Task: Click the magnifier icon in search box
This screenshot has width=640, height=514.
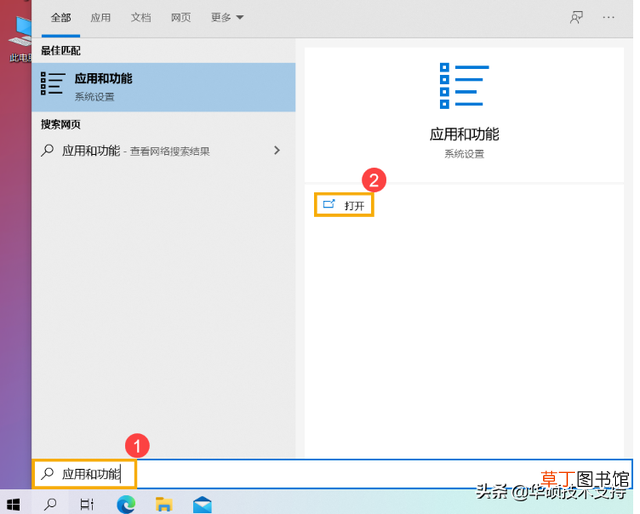Action: 47,474
